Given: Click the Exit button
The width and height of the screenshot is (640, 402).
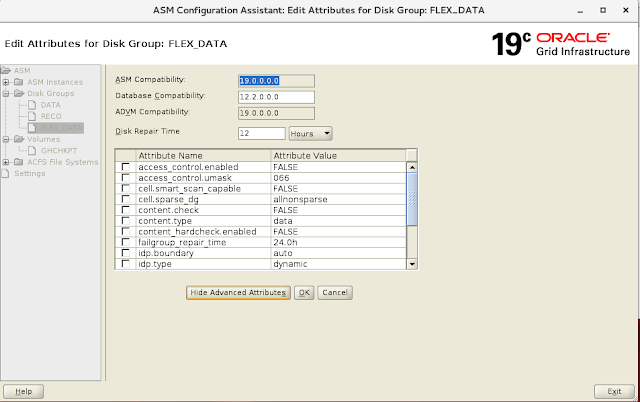Looking at the screenshot, I should pos(614,391).
